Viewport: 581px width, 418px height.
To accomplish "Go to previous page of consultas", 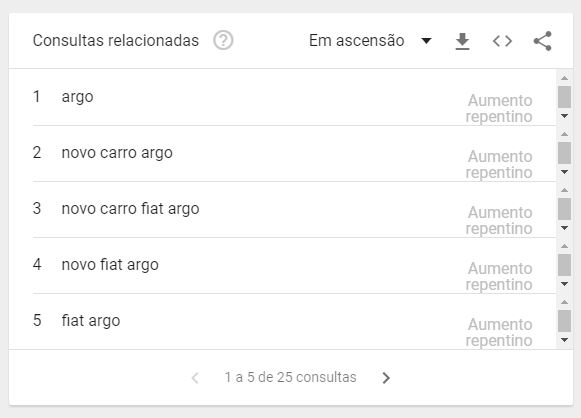I will point(195,378).
